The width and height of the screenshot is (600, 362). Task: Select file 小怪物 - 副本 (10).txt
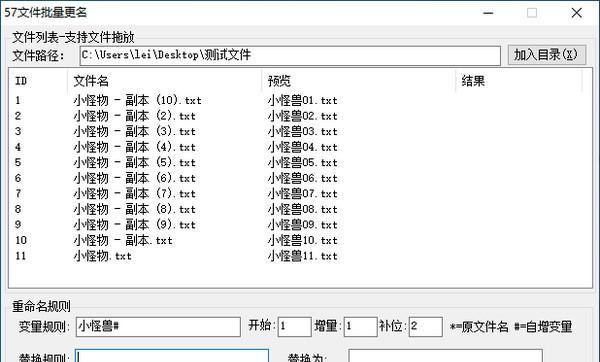pos(137,101)
